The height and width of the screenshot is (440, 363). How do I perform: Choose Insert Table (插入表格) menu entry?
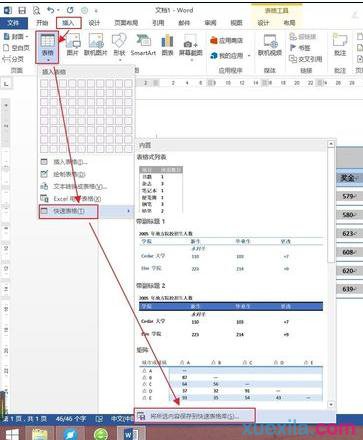coord(70,162)
